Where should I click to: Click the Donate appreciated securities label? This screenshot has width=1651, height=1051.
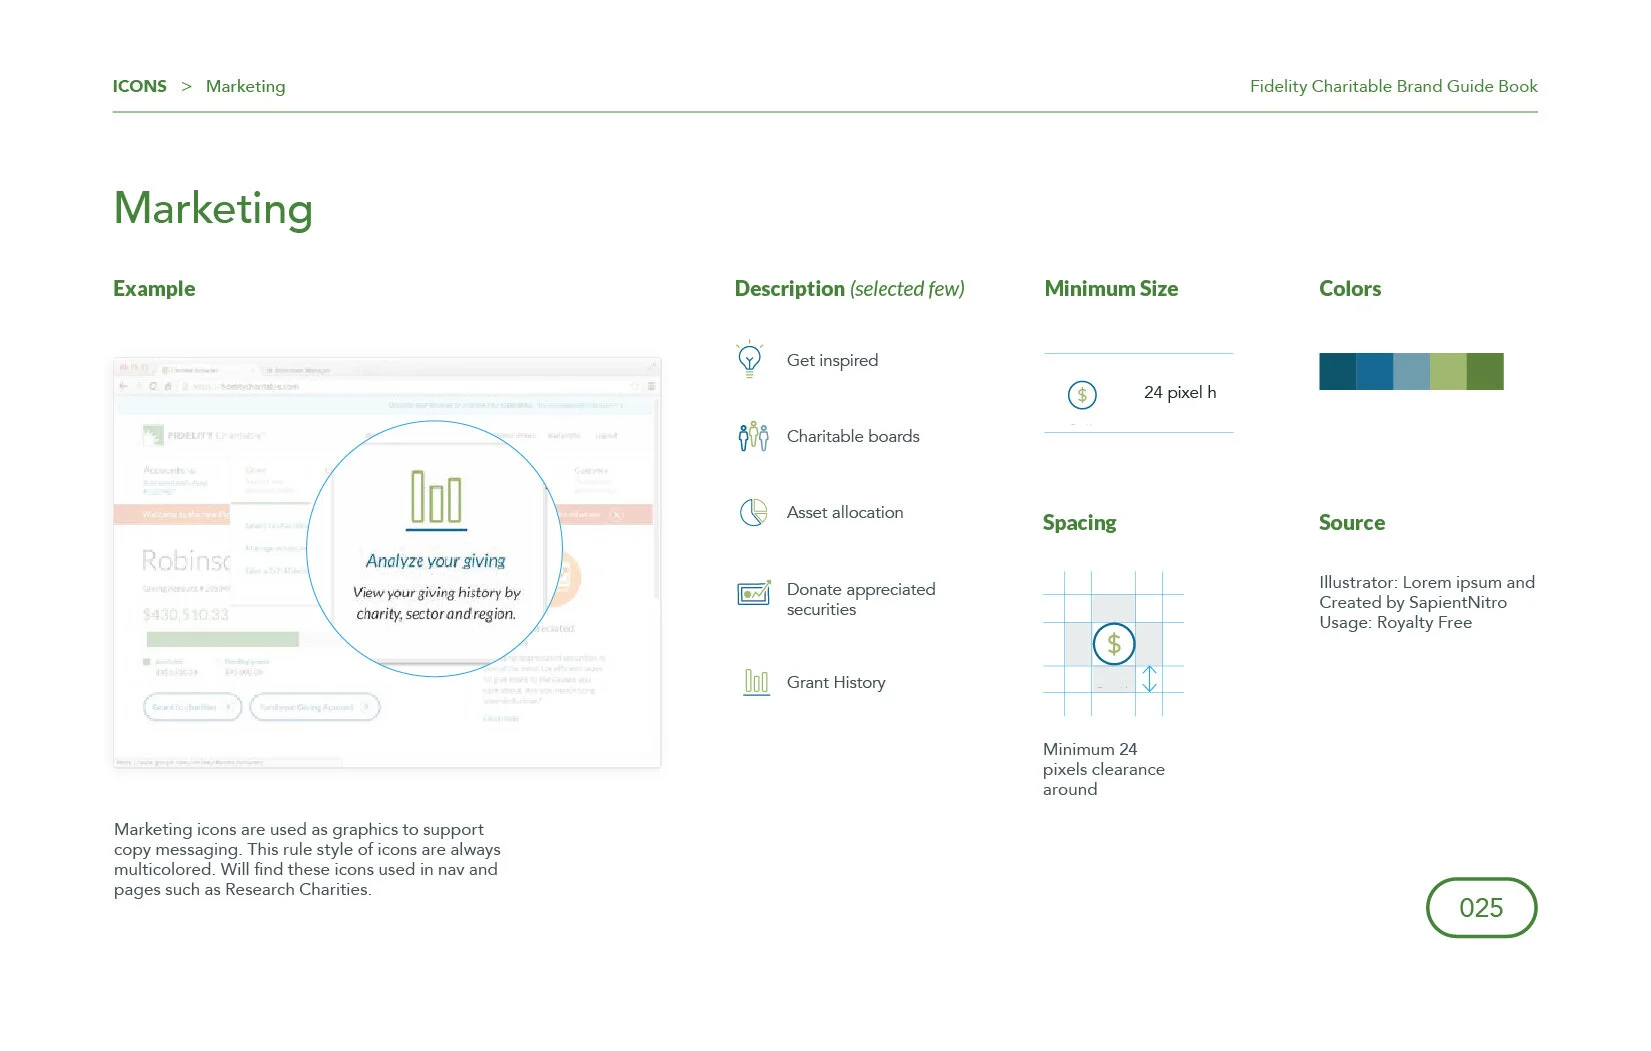(x=861, y=599)
